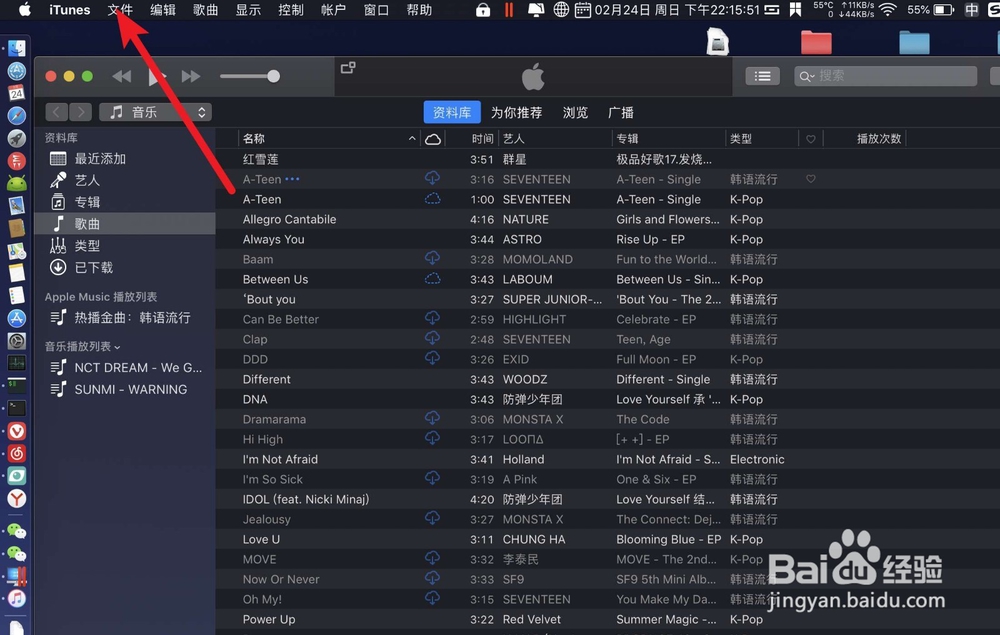Open the 显示 menu
Screen dimensions: 1000x635
248,10
